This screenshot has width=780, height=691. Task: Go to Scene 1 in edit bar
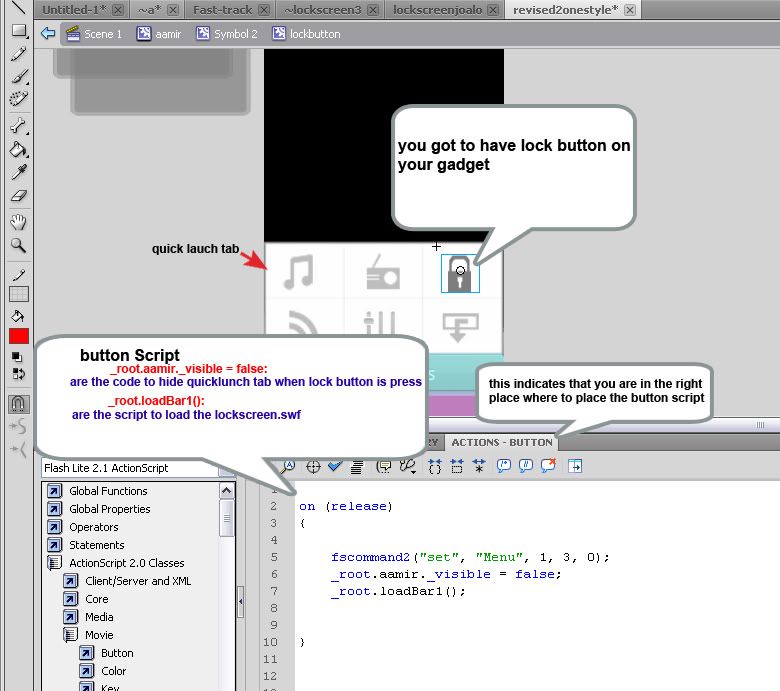[x=95, y=34]
